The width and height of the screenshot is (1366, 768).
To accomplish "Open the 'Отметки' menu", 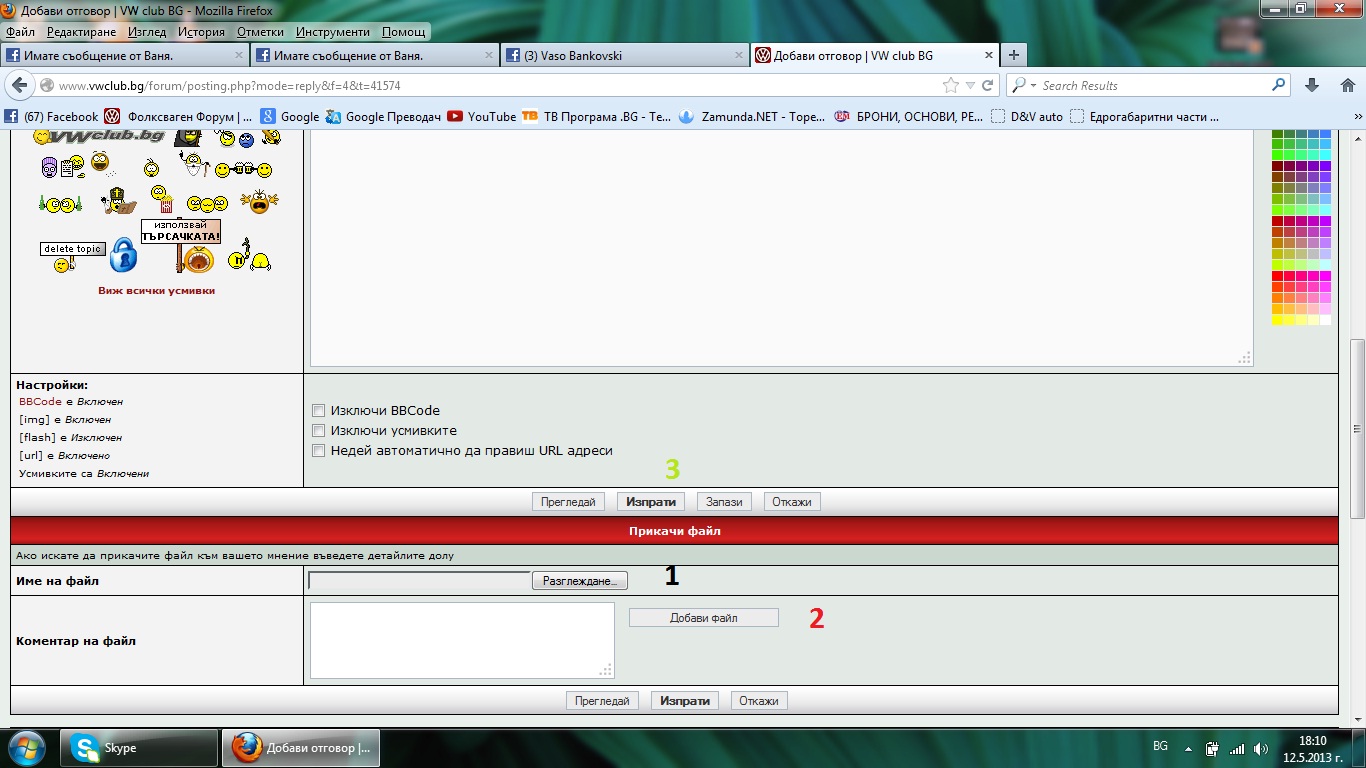I will pyautogui.click(x=260, y=32).
